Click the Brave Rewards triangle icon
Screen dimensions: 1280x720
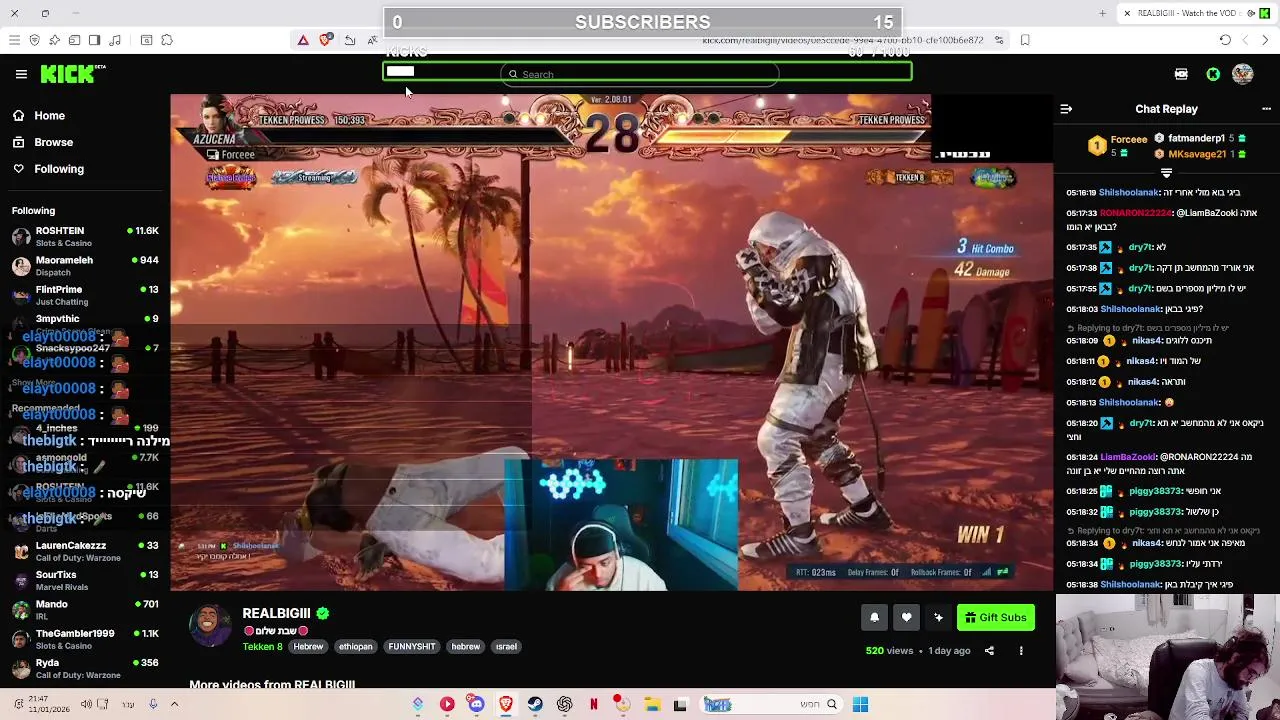(x=303, y=40)
